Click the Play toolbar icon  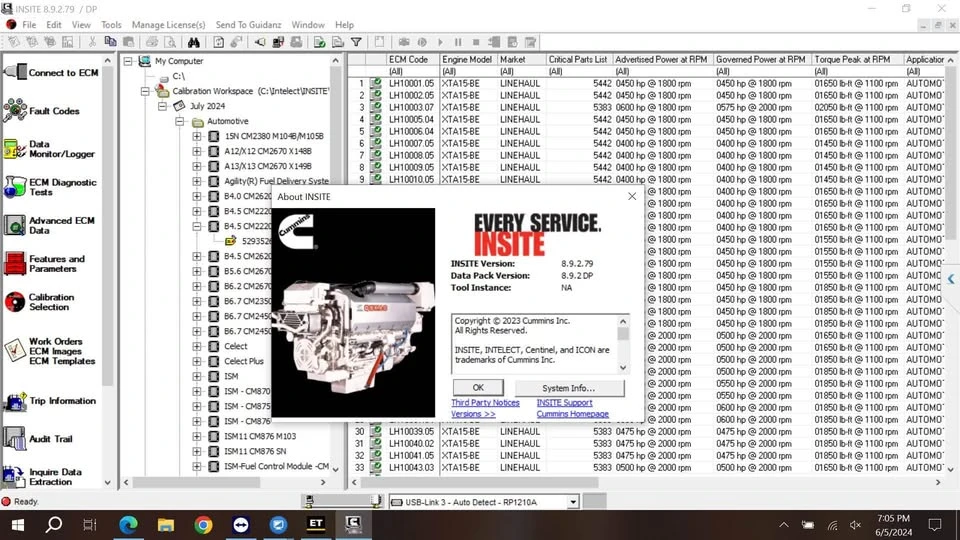point(440,42)
